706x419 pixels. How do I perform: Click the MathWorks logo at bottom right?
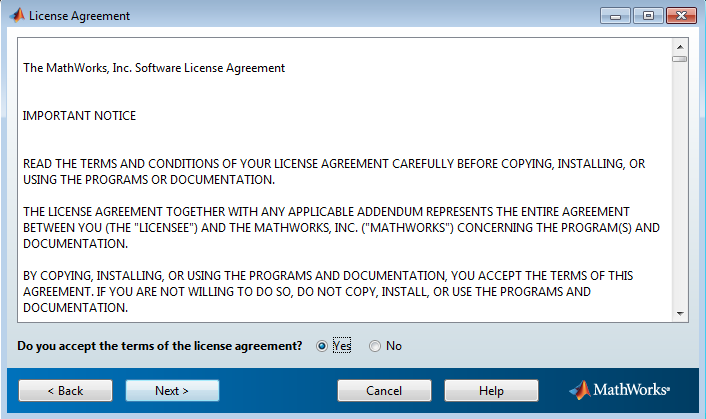tap(620, 390)
